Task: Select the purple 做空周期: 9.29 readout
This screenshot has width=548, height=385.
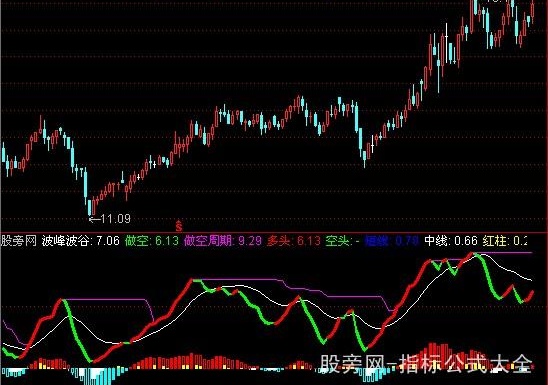Action: pyautogui.click(x=223, y=241)
